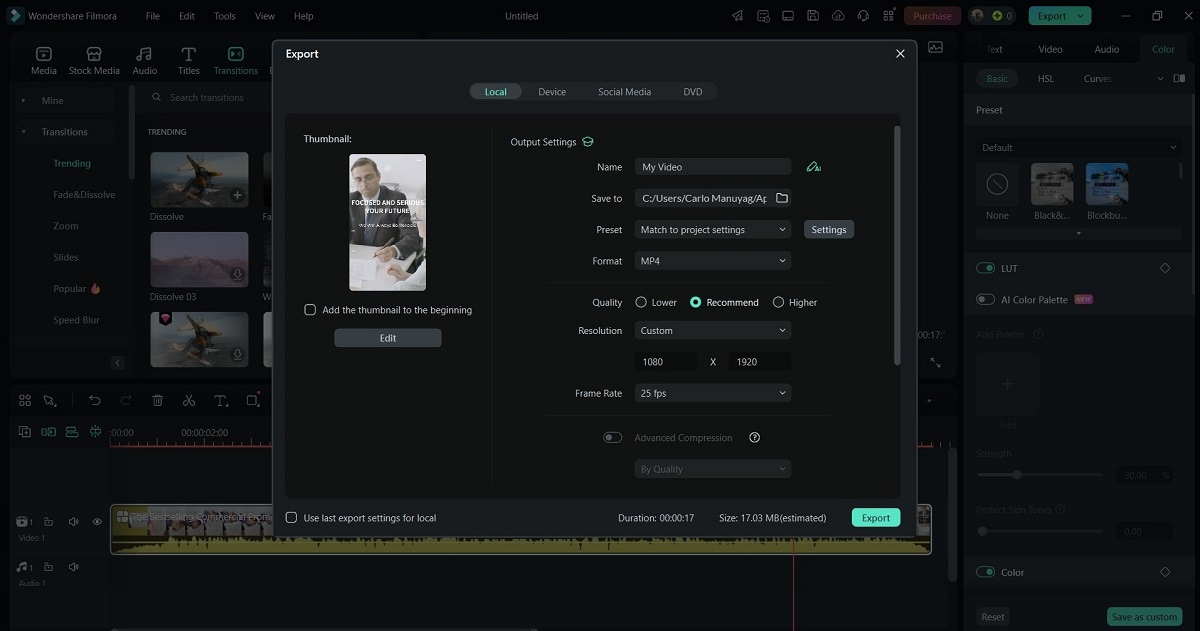
Task: Click the scissors split icon
Action: (188, 400)
